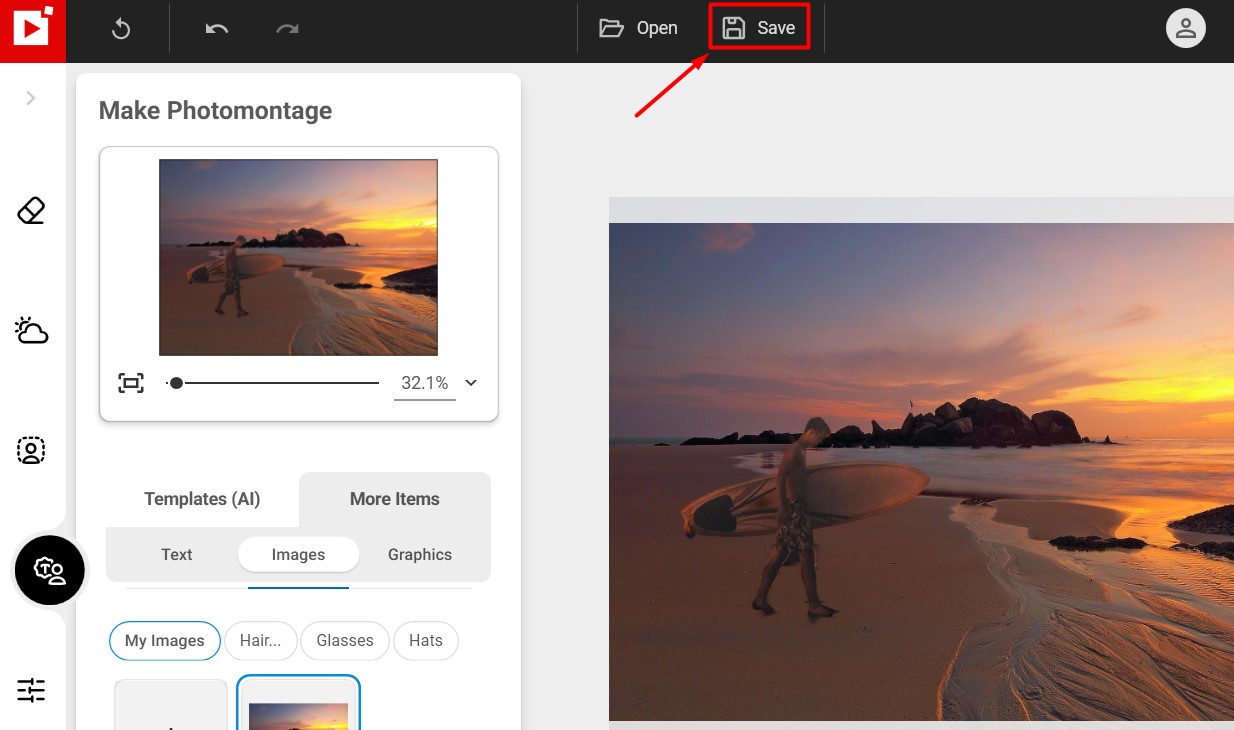Switch to More Items tab

[395, 499]
